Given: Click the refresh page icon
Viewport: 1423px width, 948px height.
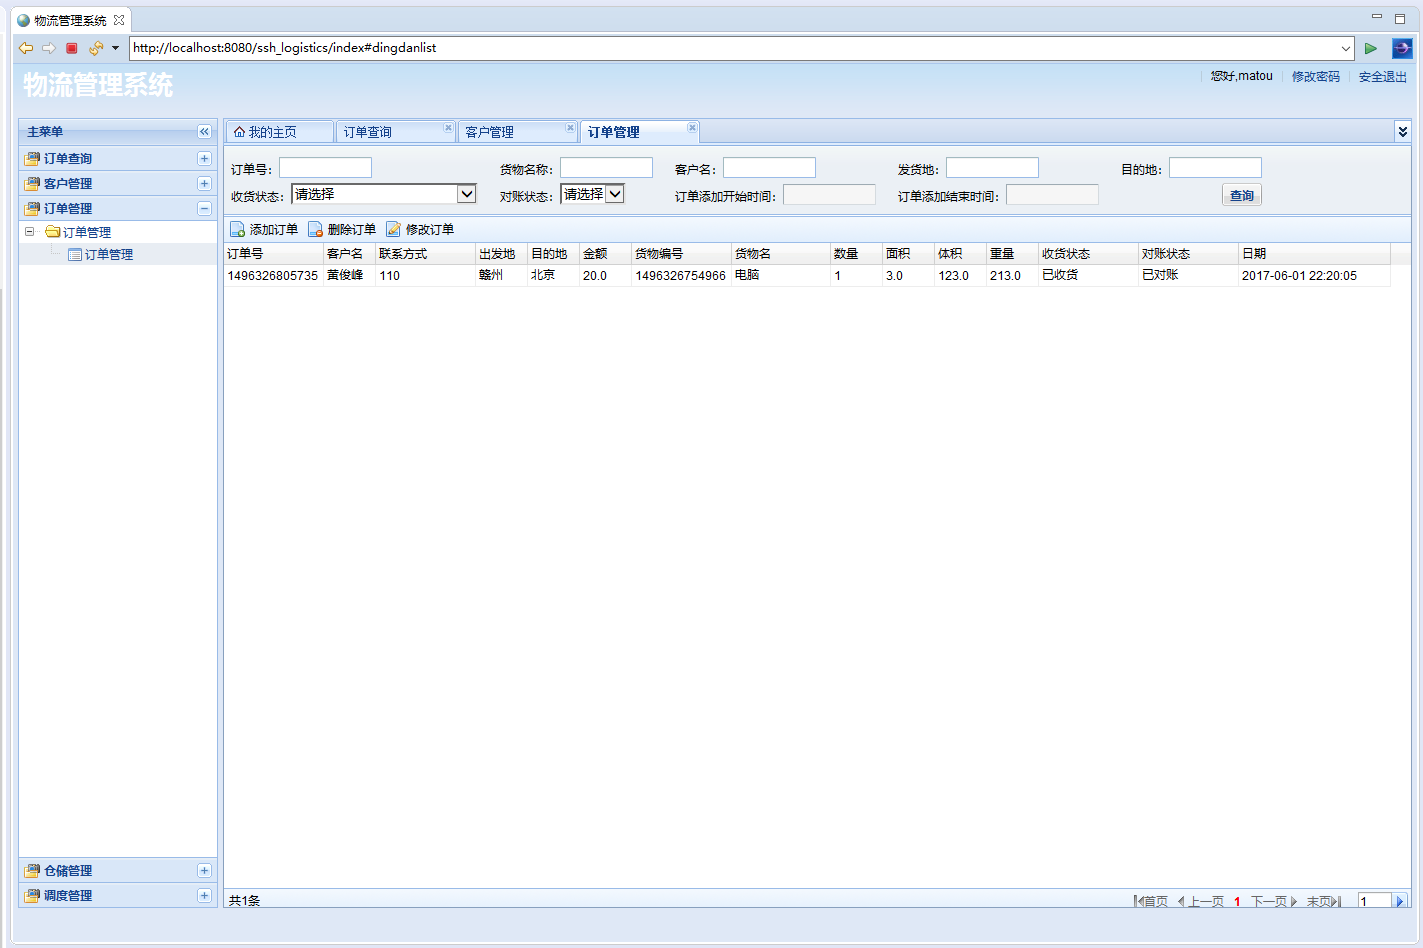Looking at the screenshot, I should click(95, 48).
